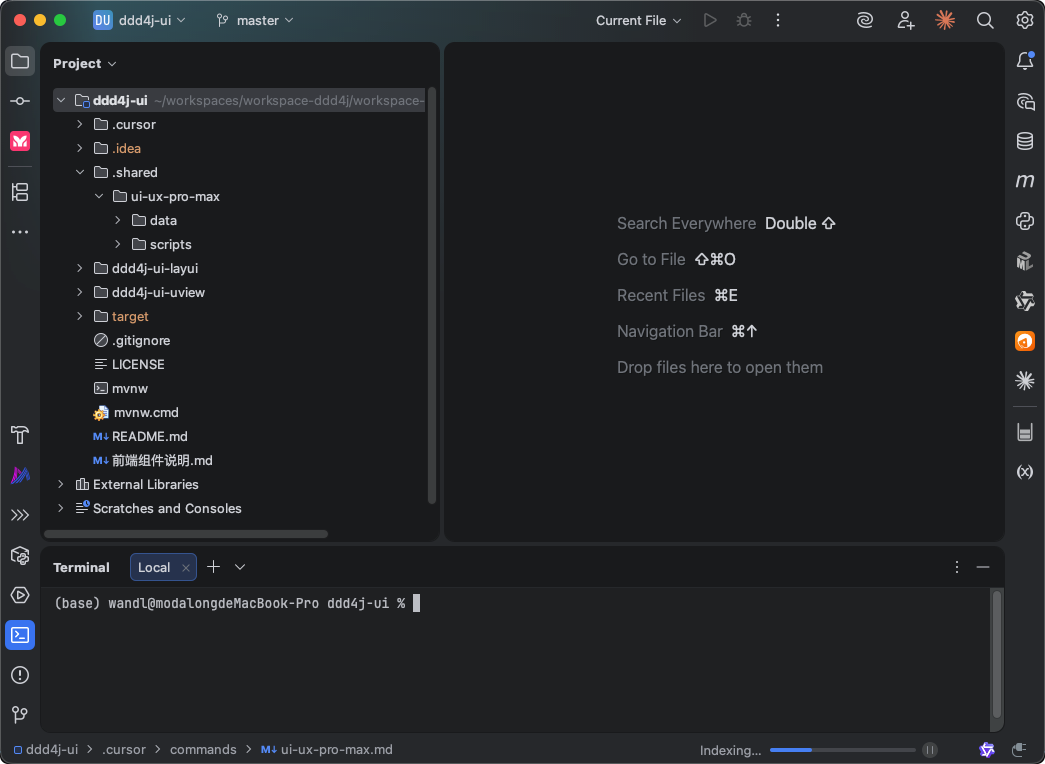Viewport: 1045px width, 764px height.
Task: Add a new terminal tab
Action: click(x=213, y=567)
